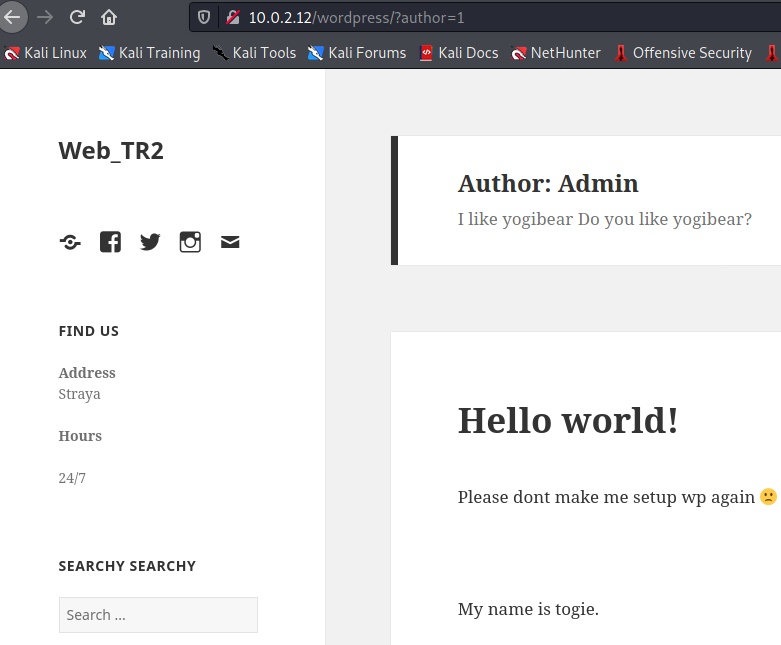Open the Twitter social icon
Viewport: 781px width, 645px height.
click(150, 242)
